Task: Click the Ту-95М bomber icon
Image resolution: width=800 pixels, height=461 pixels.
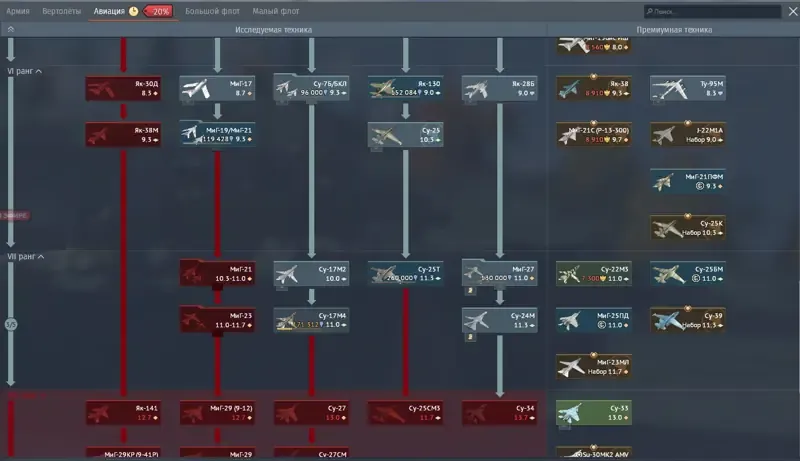Action: coord(668,89)
